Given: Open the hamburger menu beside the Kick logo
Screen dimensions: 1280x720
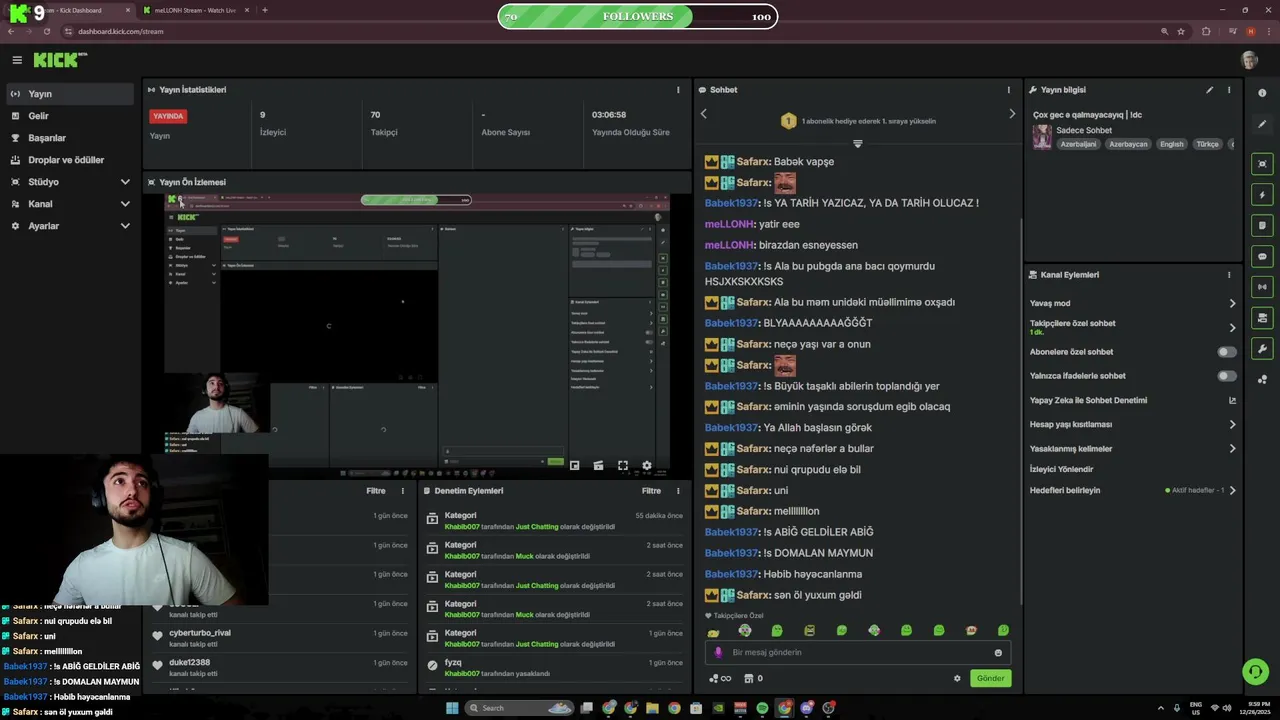Looking at the screenshot, I should coord(17,60).
